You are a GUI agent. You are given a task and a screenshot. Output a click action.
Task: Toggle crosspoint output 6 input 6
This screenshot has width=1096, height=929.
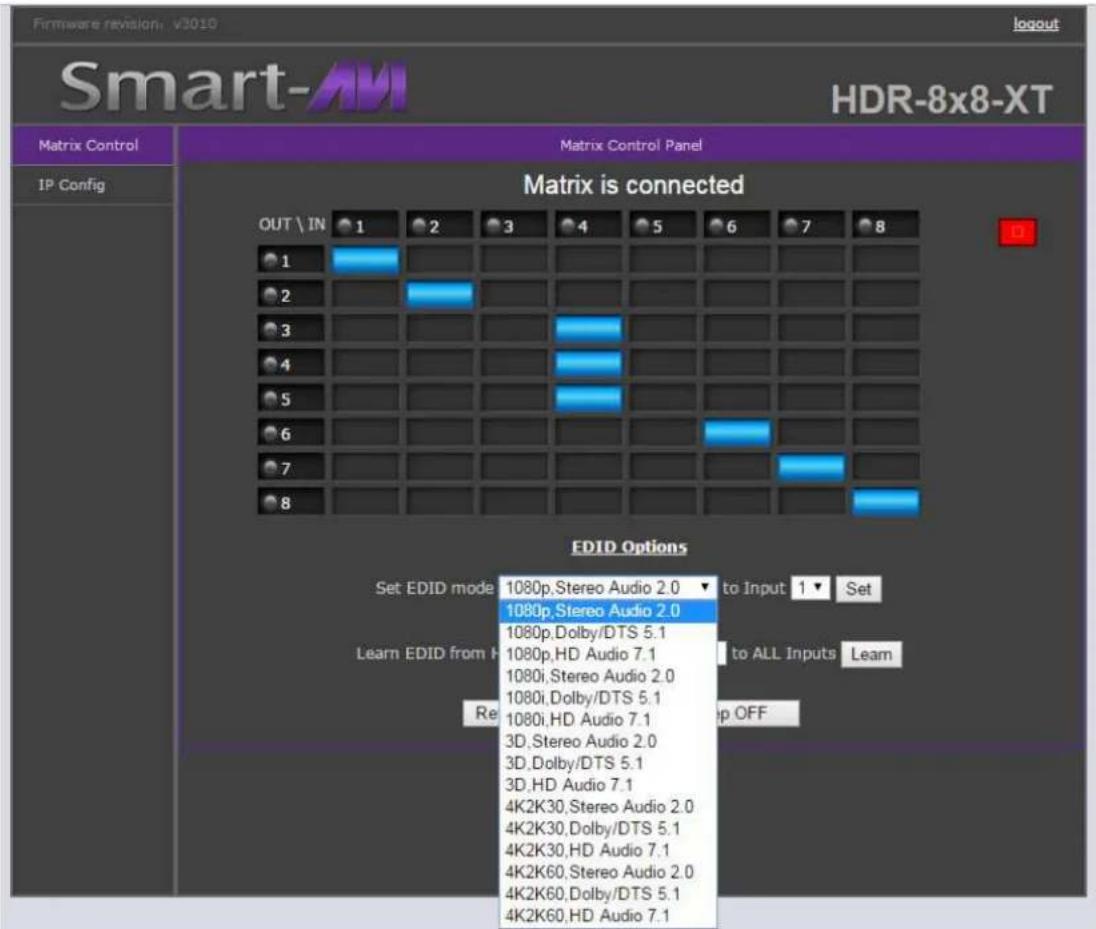pos(737,433)
